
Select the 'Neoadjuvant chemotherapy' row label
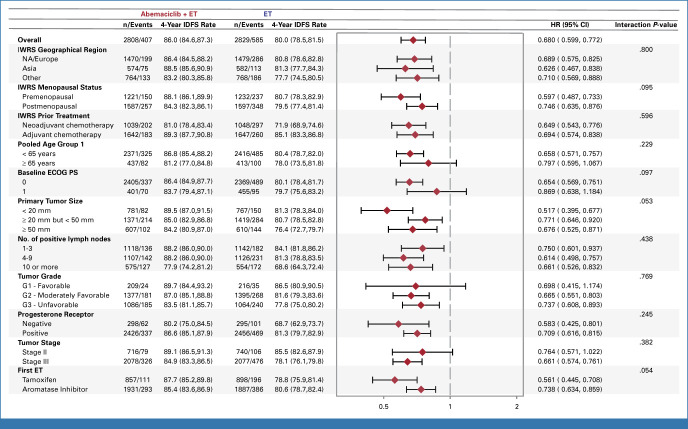click(x=68, y=125)
